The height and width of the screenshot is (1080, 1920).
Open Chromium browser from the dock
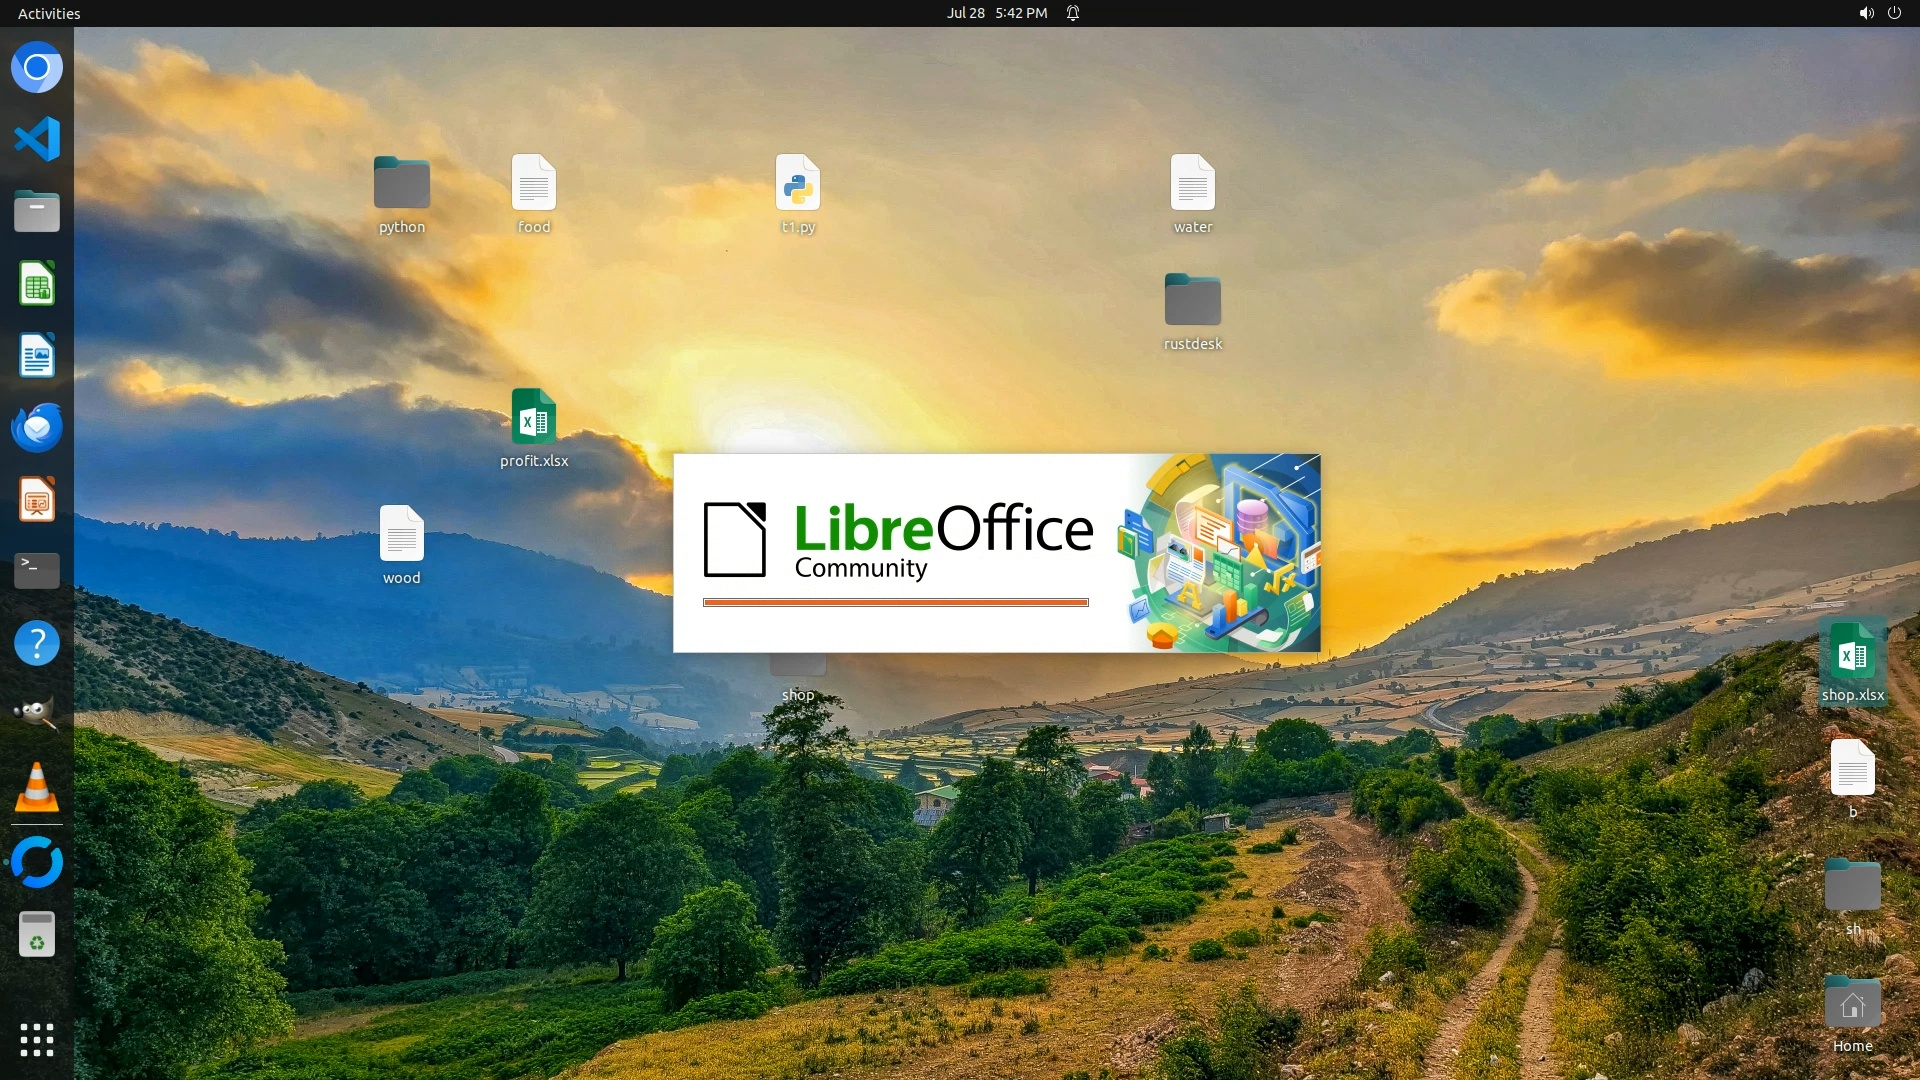coord(37,68)
